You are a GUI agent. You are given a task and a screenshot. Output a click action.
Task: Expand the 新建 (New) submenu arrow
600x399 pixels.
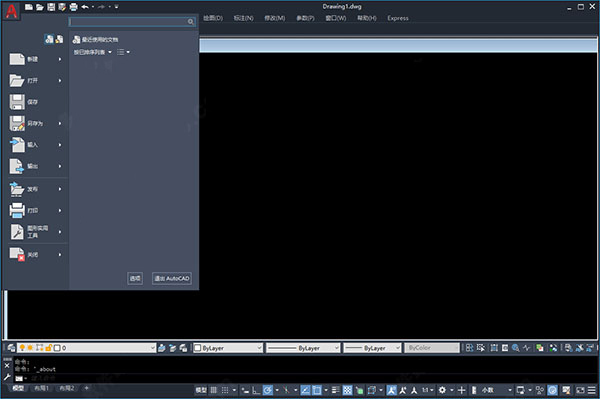[60, 59]
